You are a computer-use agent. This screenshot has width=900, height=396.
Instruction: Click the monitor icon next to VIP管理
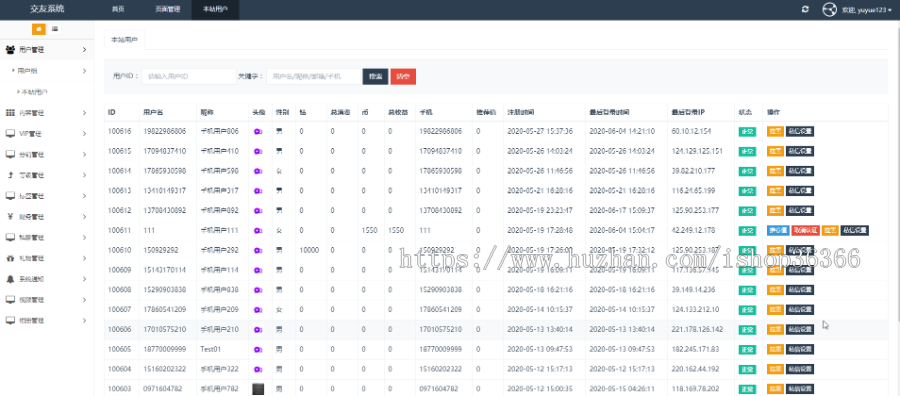pos(10,134)
